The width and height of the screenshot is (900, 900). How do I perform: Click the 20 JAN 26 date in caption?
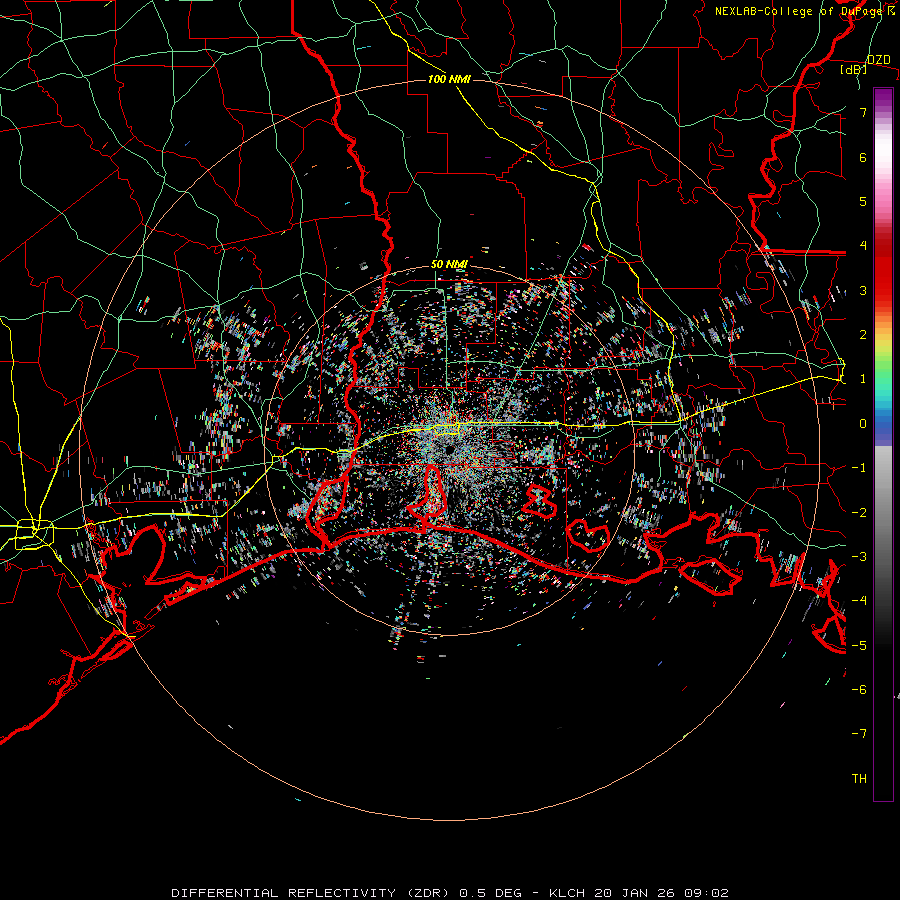click(x=637, y=893)
